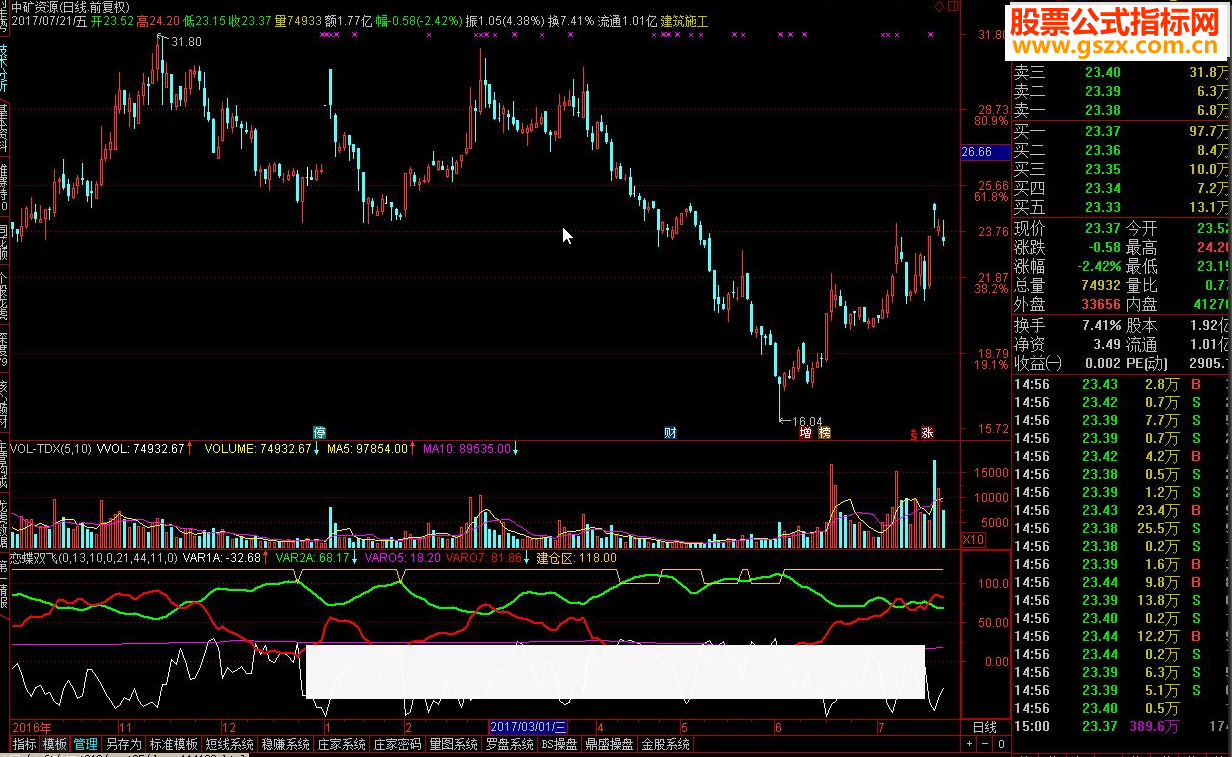Click the 另存为 tab

123,744
